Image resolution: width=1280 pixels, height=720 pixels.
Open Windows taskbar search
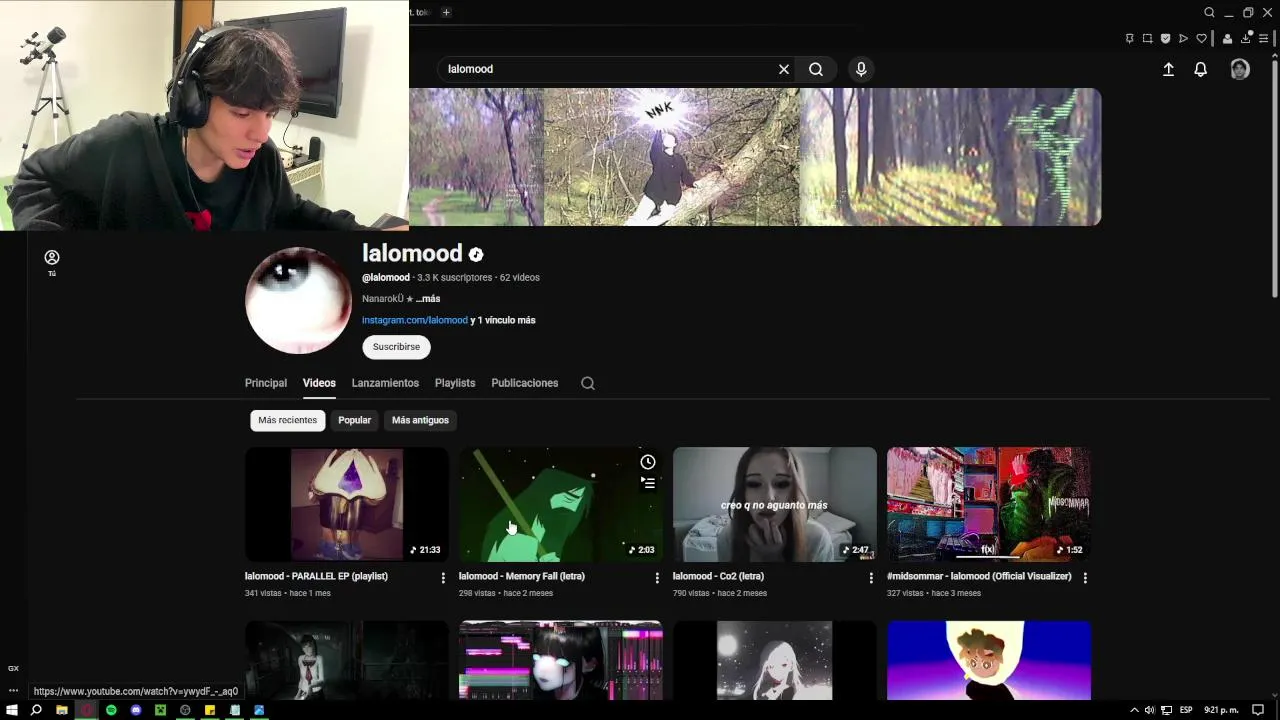(x=36, y=710)
